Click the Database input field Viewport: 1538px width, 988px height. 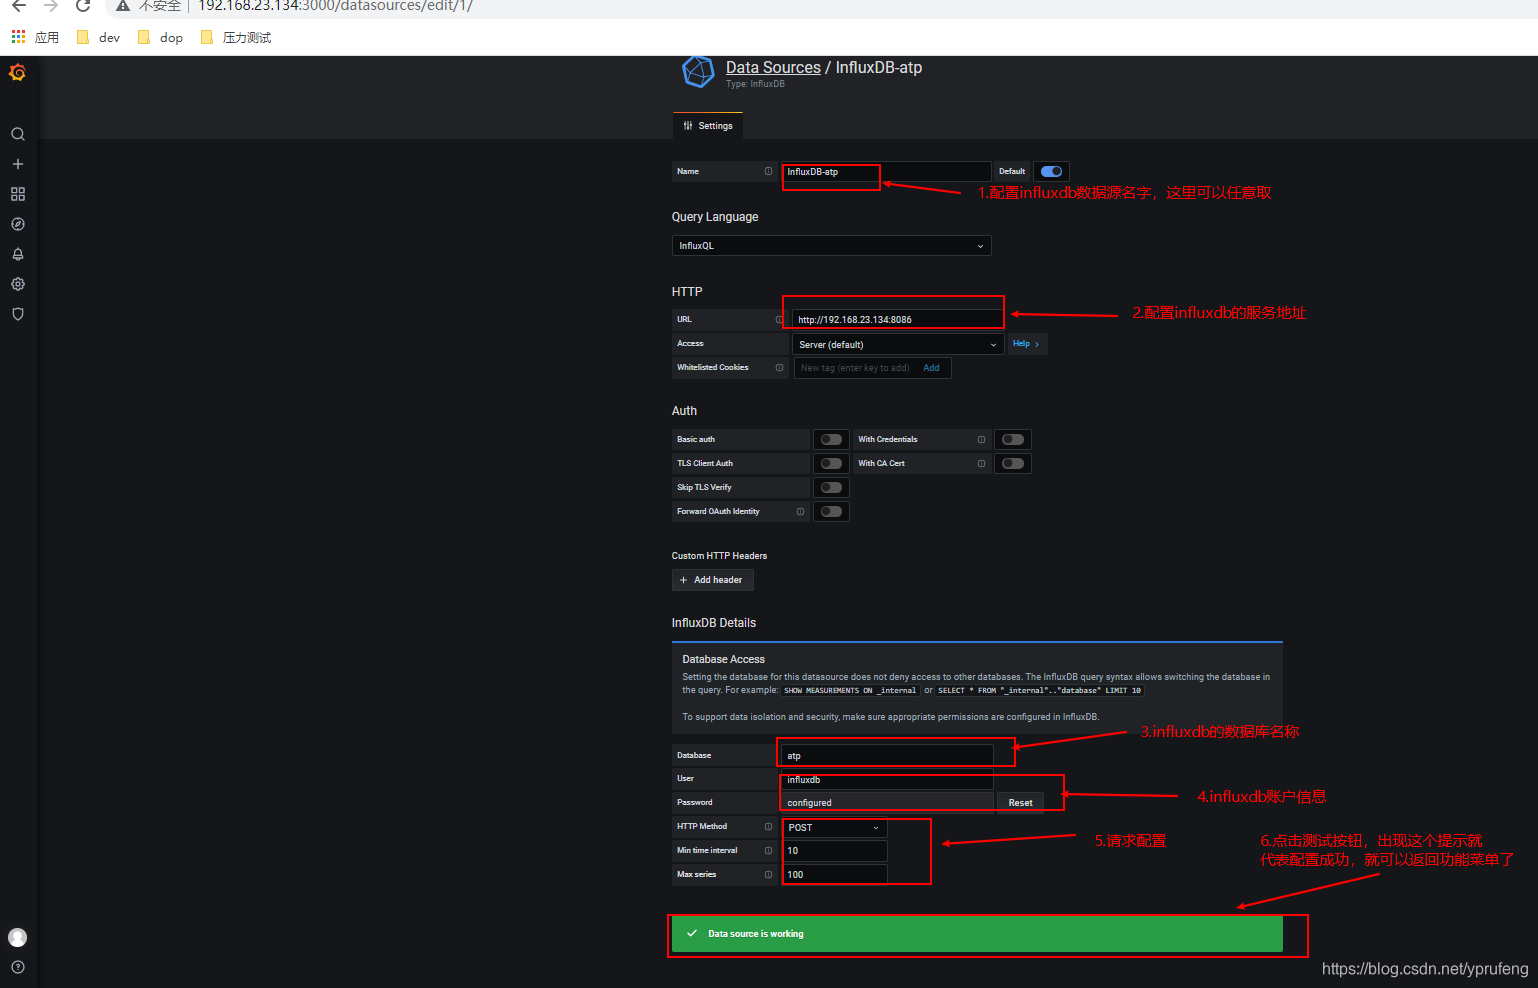[886, 755]
